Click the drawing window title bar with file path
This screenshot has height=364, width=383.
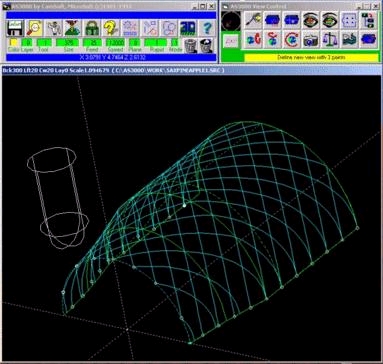pos(191,70)
